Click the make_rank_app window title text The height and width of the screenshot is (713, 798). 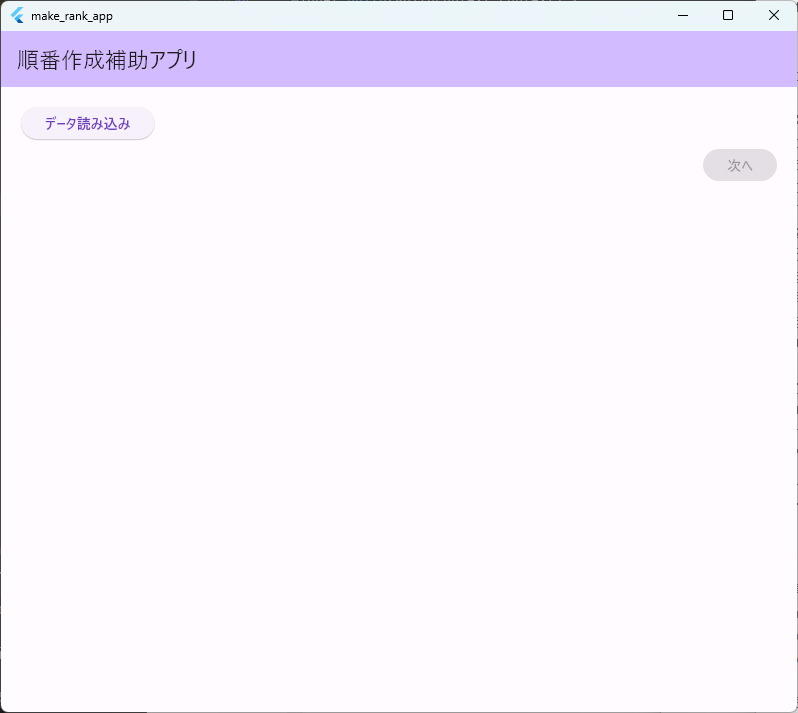point(71,16)
